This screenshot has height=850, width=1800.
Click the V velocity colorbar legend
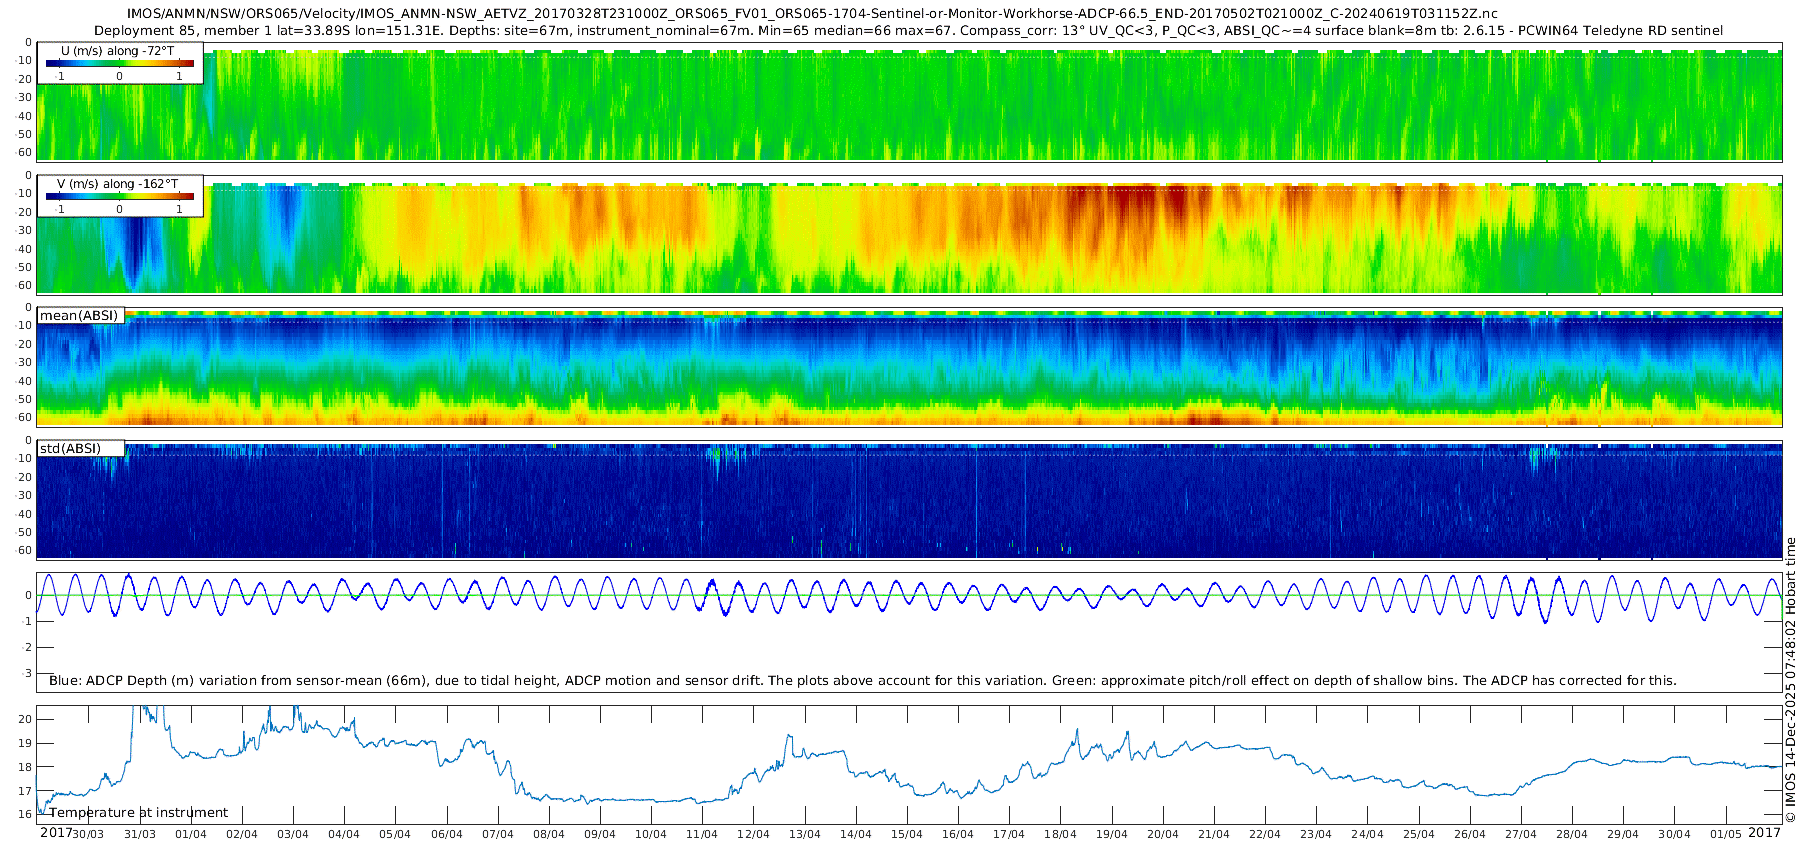120,196
